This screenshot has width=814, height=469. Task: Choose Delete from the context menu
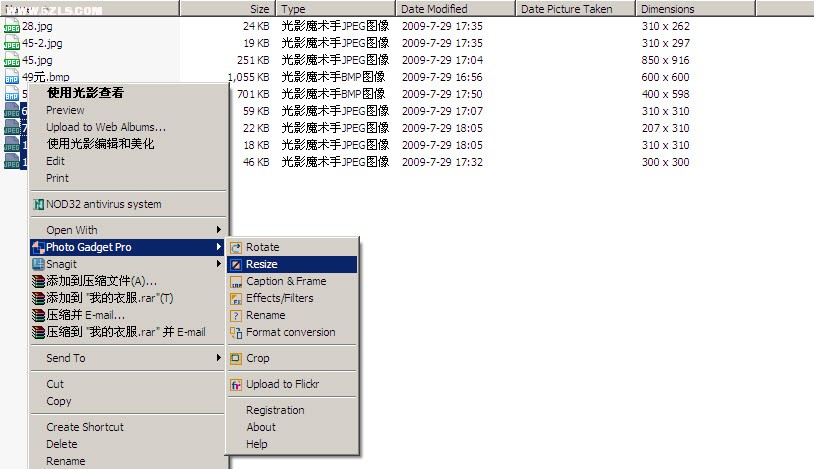click(x=62, y=444)
